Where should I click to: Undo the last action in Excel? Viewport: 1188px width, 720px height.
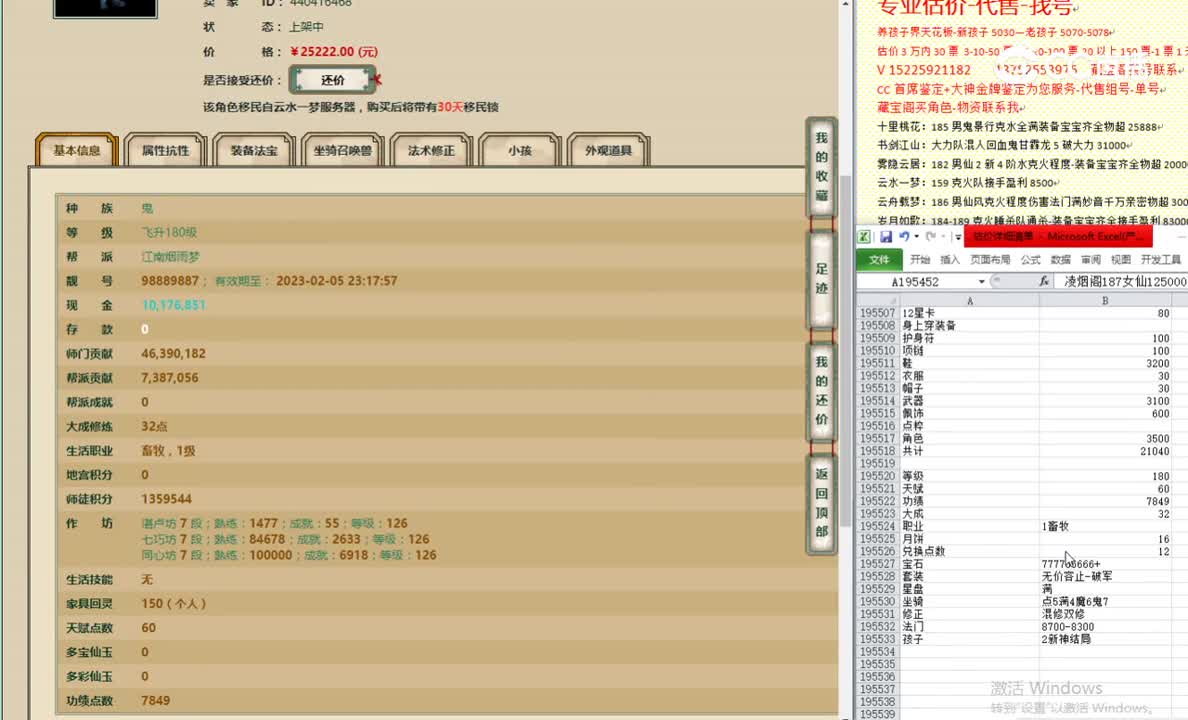[x=904, y=236]
